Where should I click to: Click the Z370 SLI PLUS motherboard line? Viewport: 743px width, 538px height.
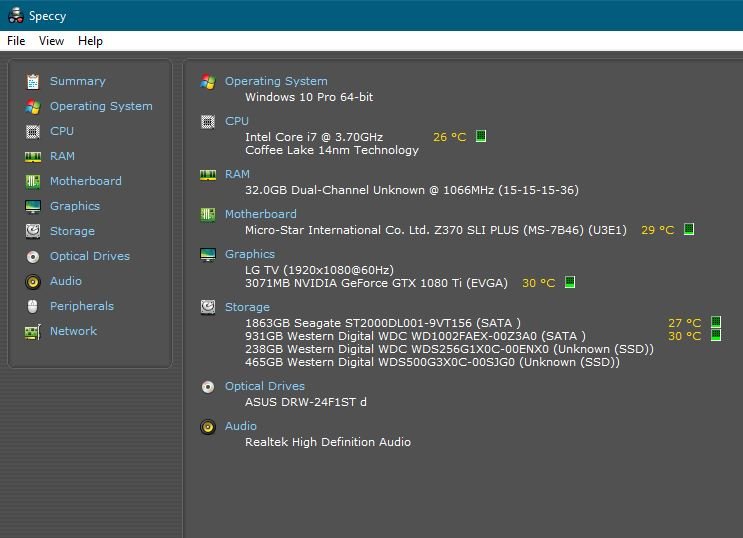436,230
